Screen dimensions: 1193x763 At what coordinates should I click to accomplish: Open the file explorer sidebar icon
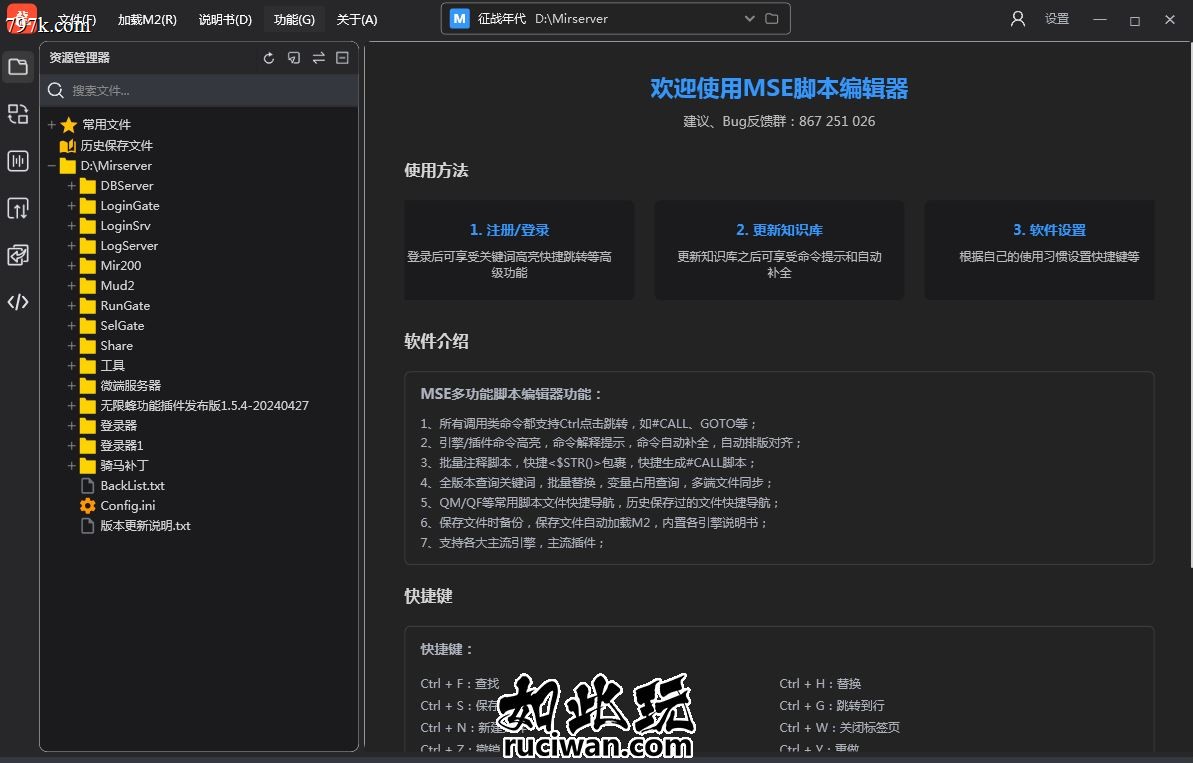[18, 67]
